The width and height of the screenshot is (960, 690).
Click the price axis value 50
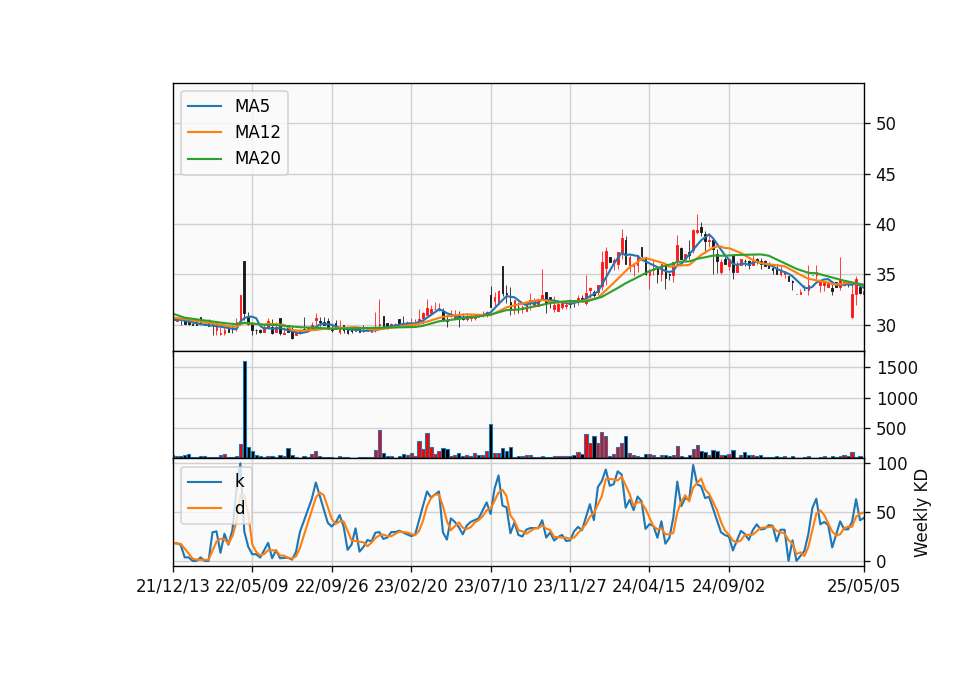885,124
